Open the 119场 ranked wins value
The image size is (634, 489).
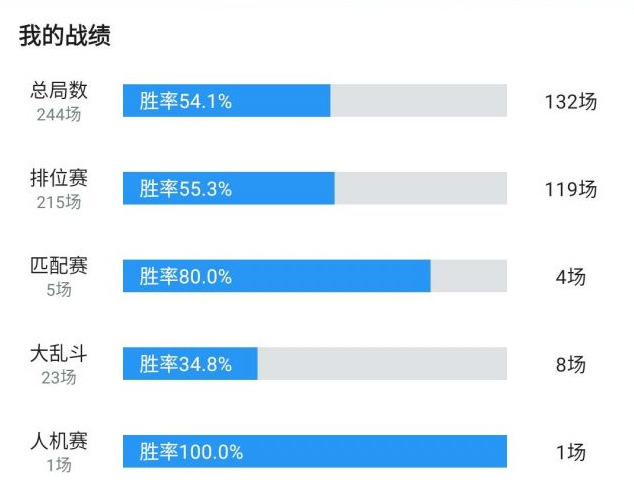point(571,189)
